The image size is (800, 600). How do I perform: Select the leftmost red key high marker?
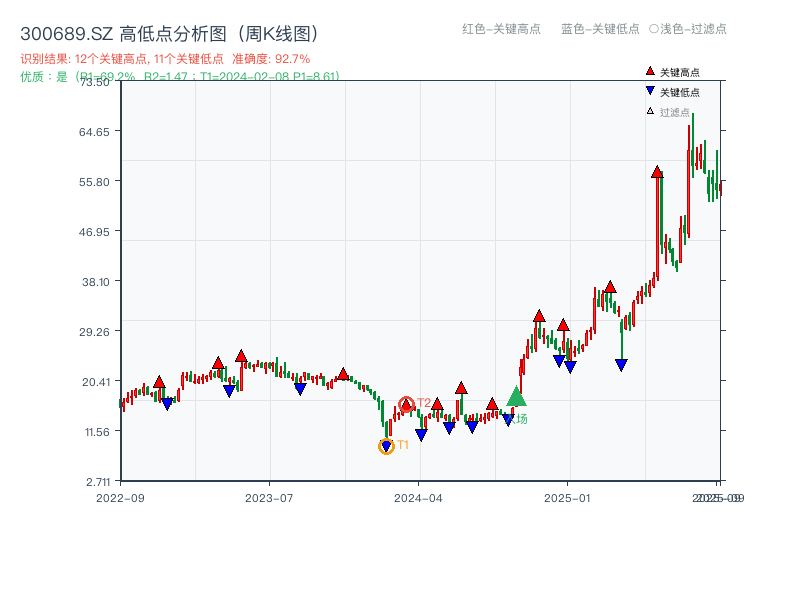point(159,382)
